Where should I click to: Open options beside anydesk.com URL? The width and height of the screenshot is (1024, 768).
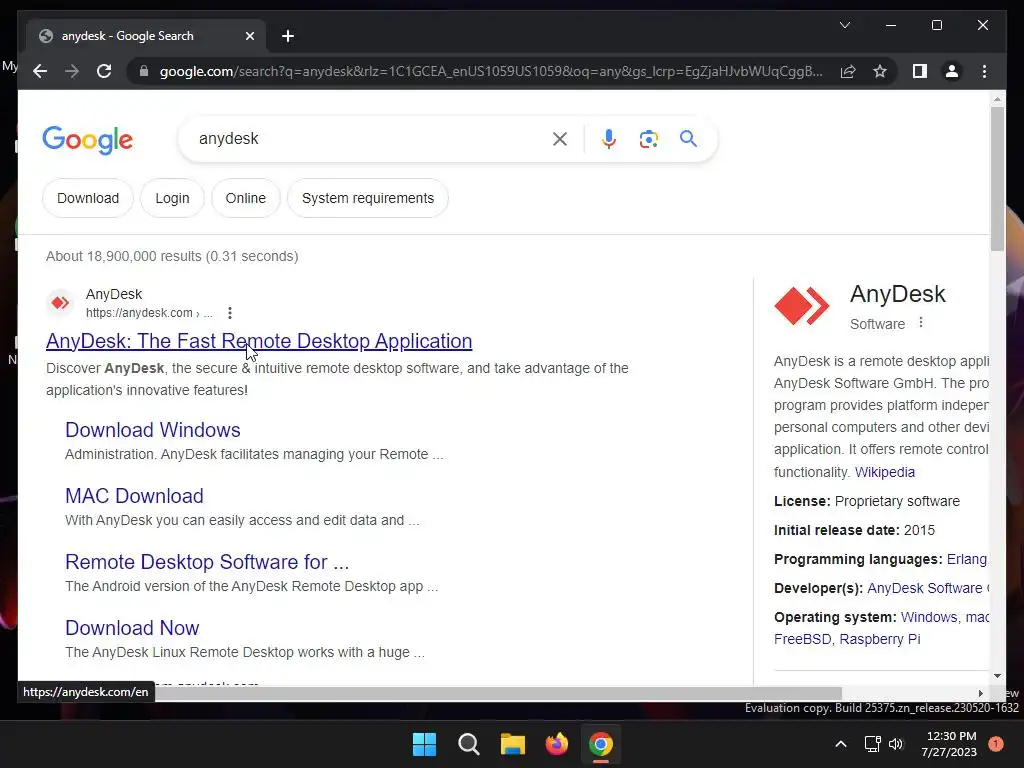click(230, 313)
